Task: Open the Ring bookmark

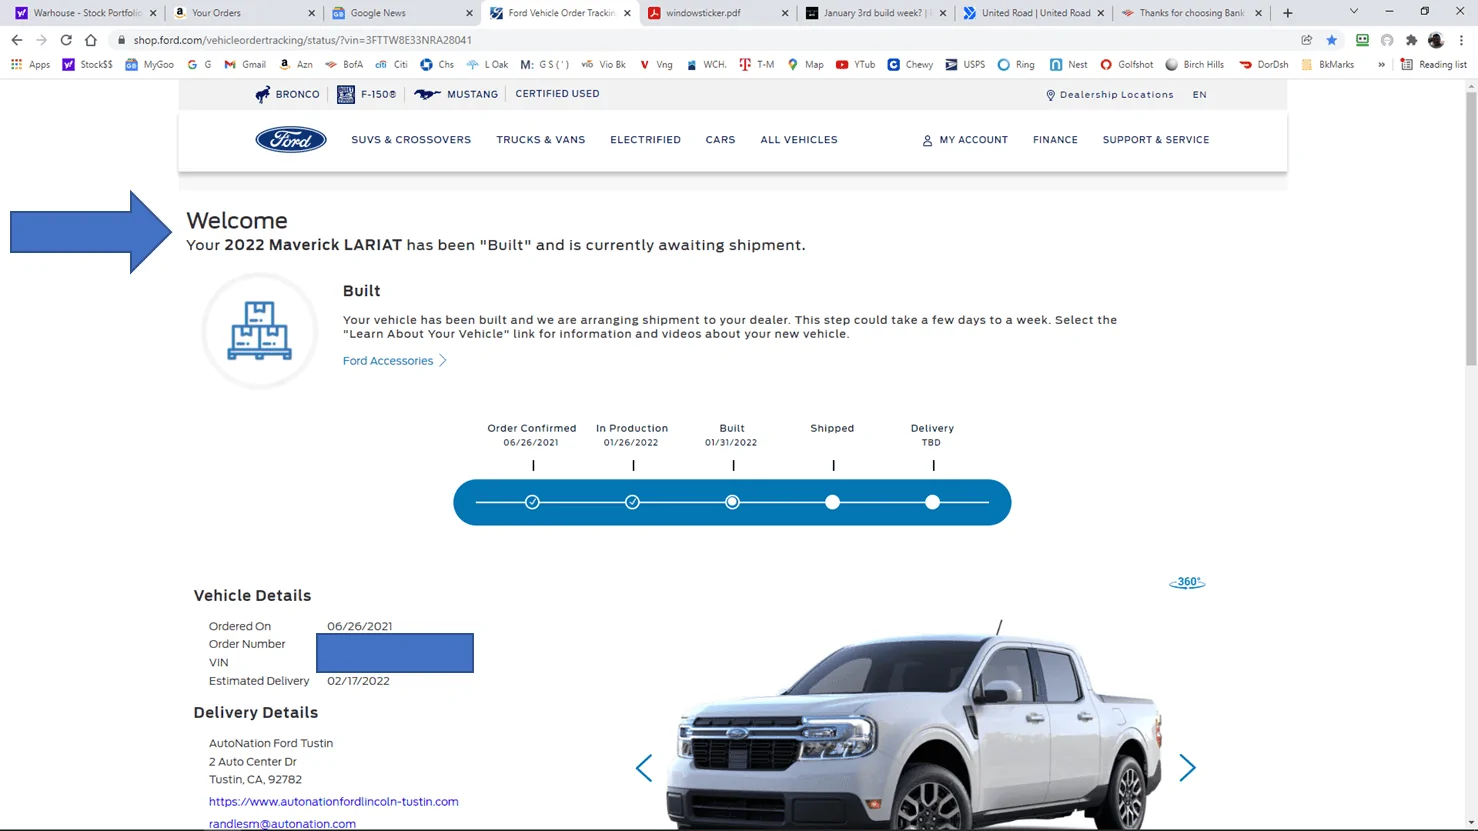Action: tap(1016, 64)
